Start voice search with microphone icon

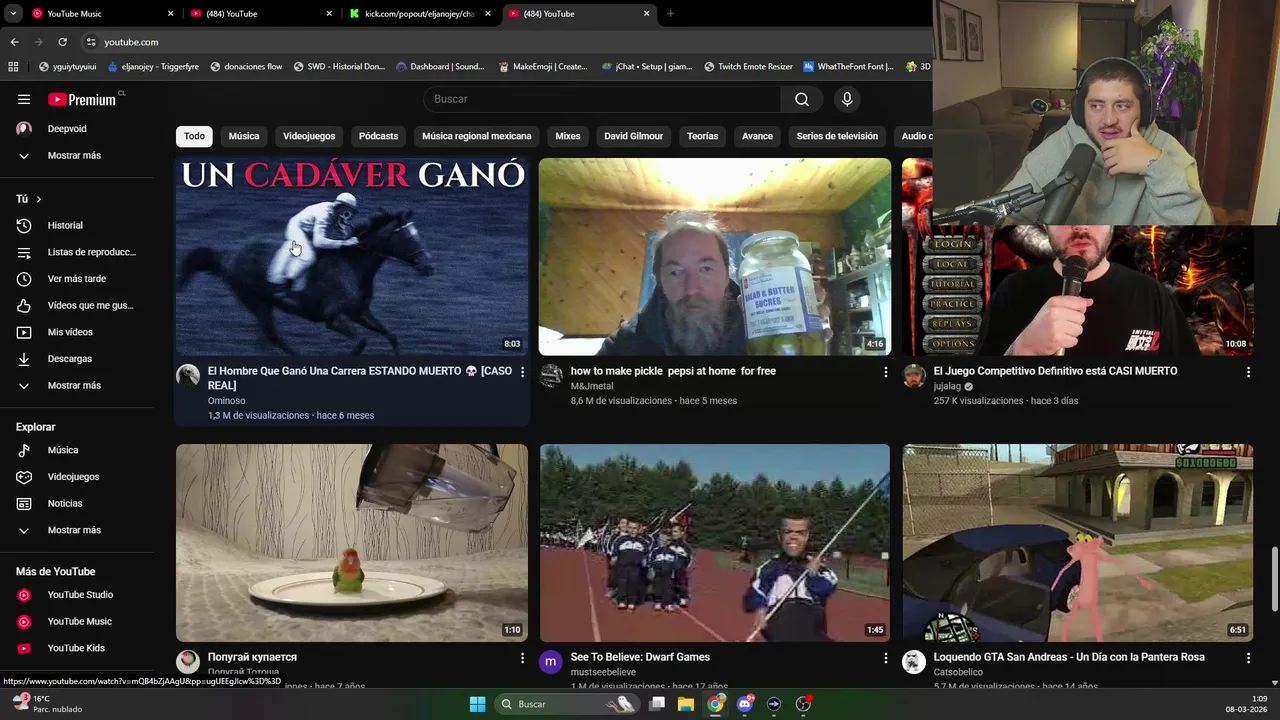[x=847, y=99]
